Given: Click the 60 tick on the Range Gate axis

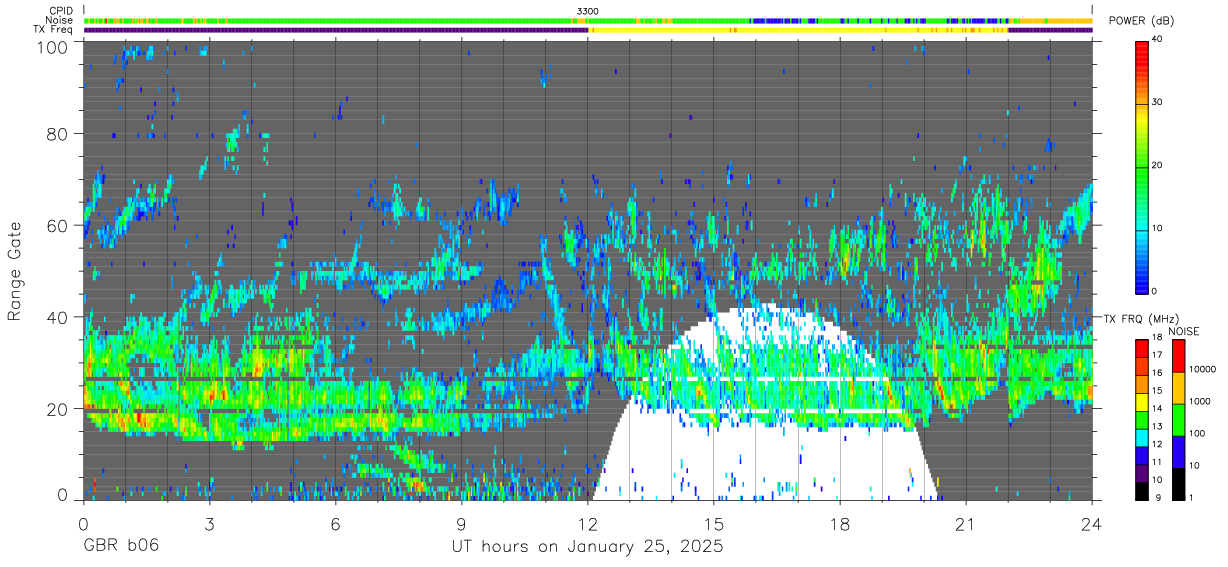Looking at the screenshot, I should 56,225.
